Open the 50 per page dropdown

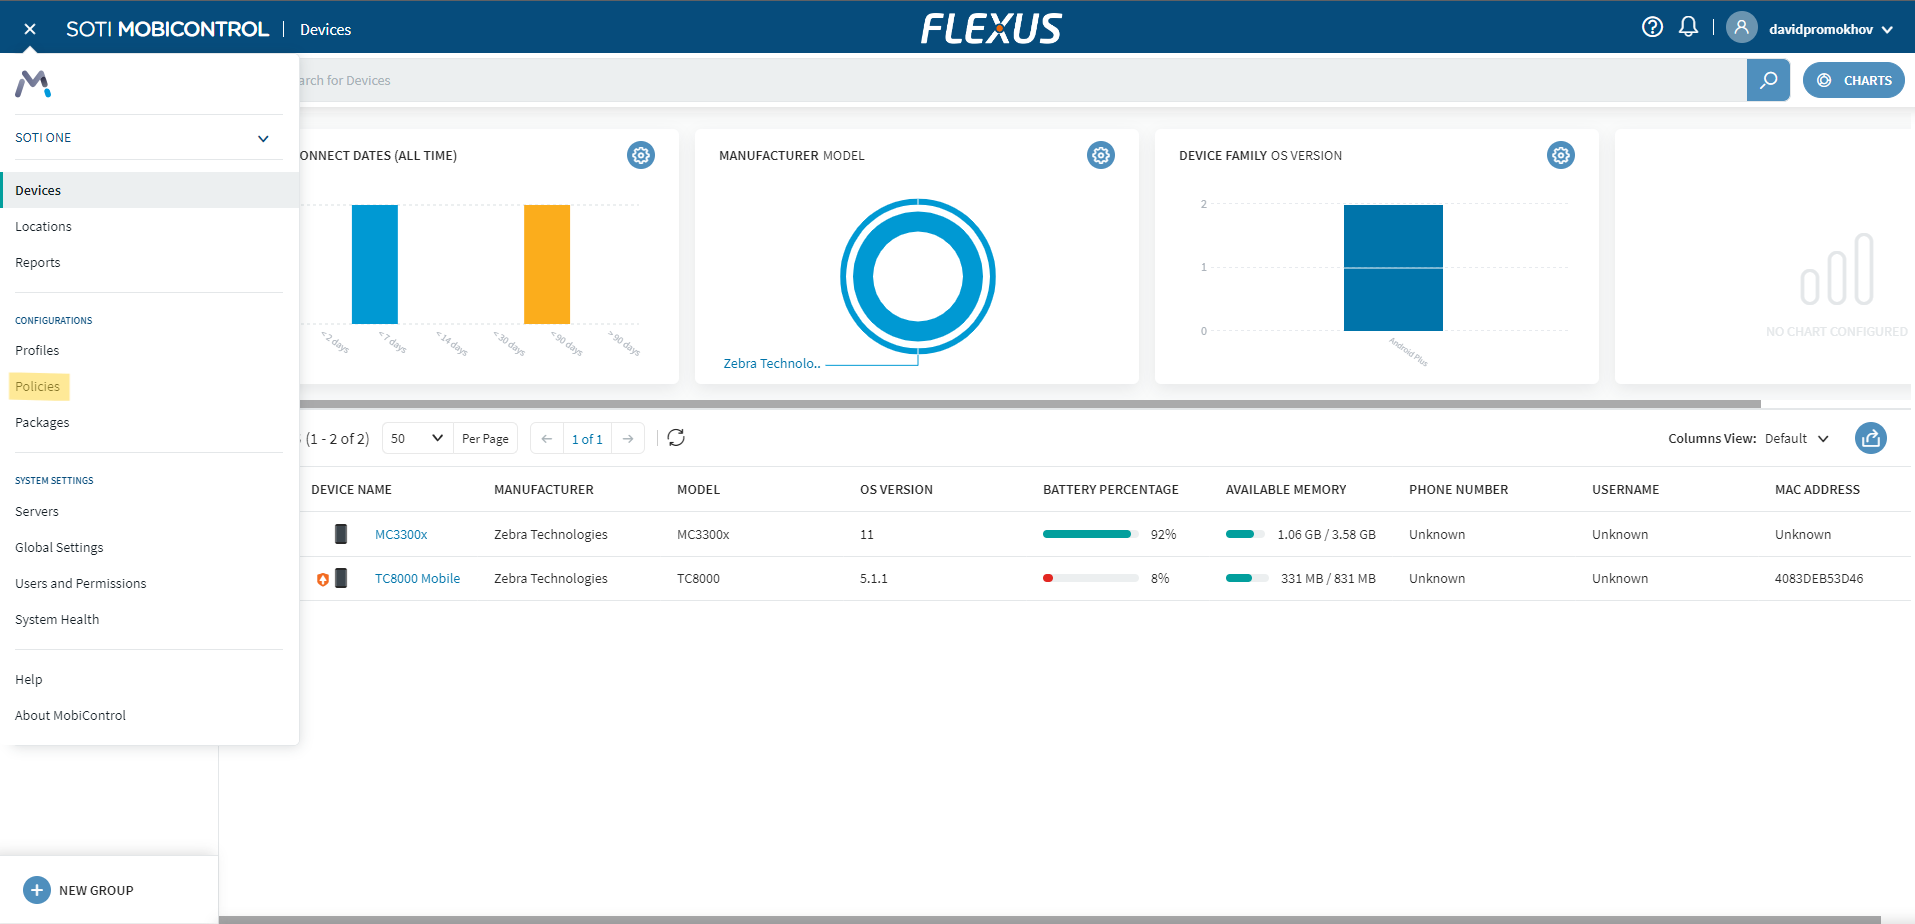[417, 438]
